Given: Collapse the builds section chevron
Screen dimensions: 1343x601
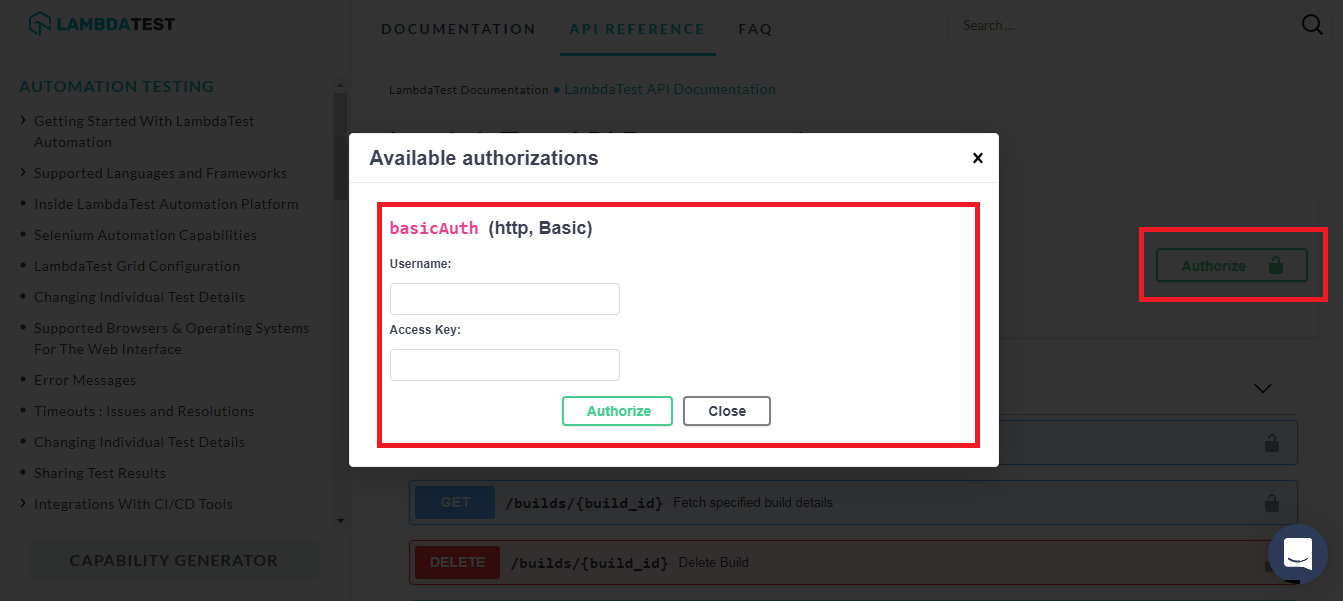Looking at the screenshot, I should pyautogui.click(x=1262, y=388).
